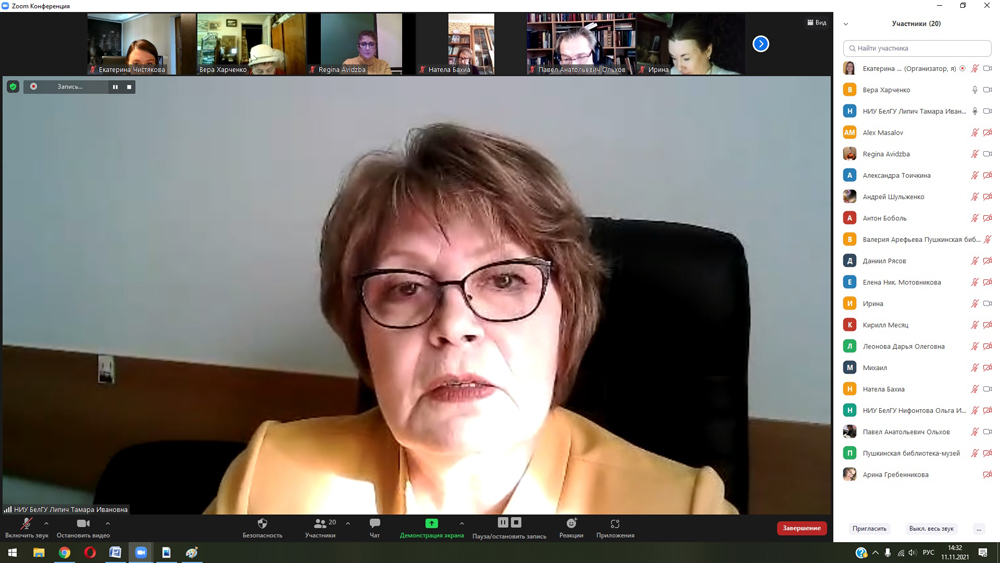Select participant Арина Гребенникова

[x=916, y=474]
